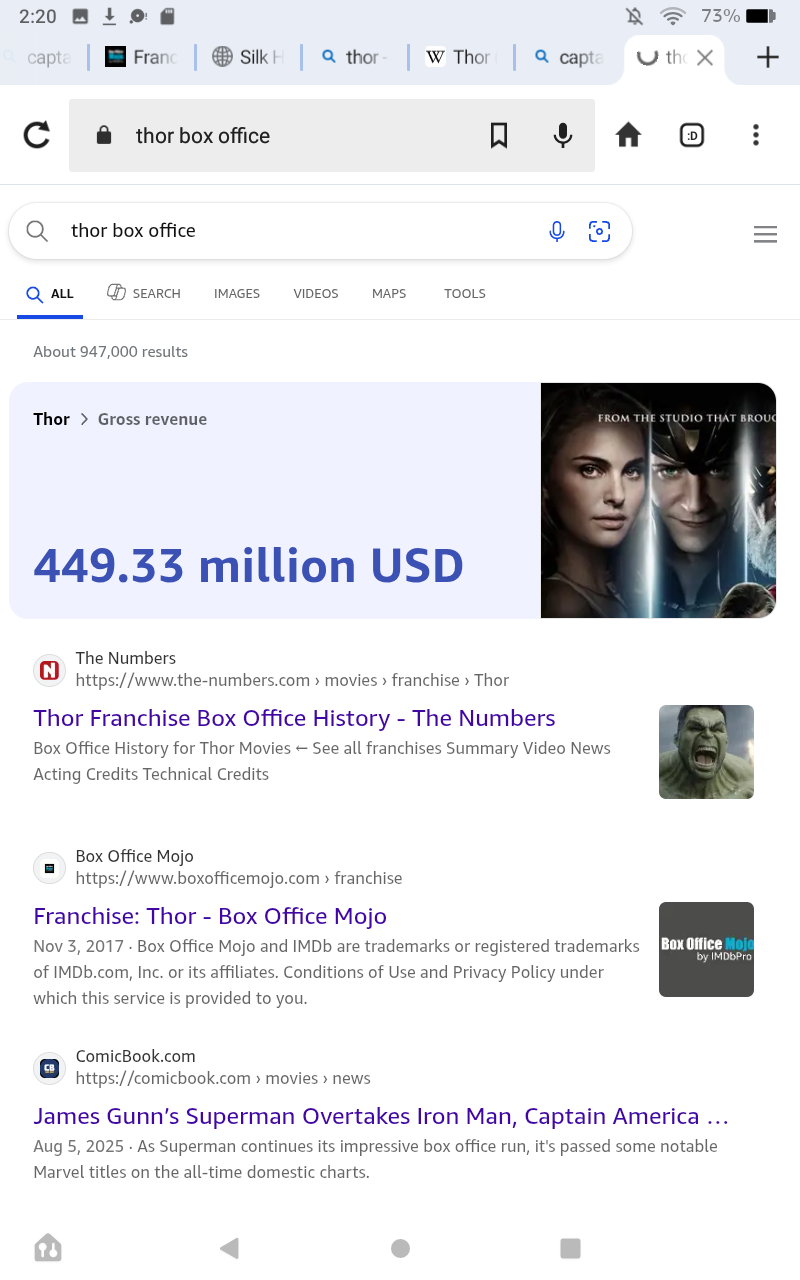
Task: Tap the Android home circle button
Action: point(400,1247)
